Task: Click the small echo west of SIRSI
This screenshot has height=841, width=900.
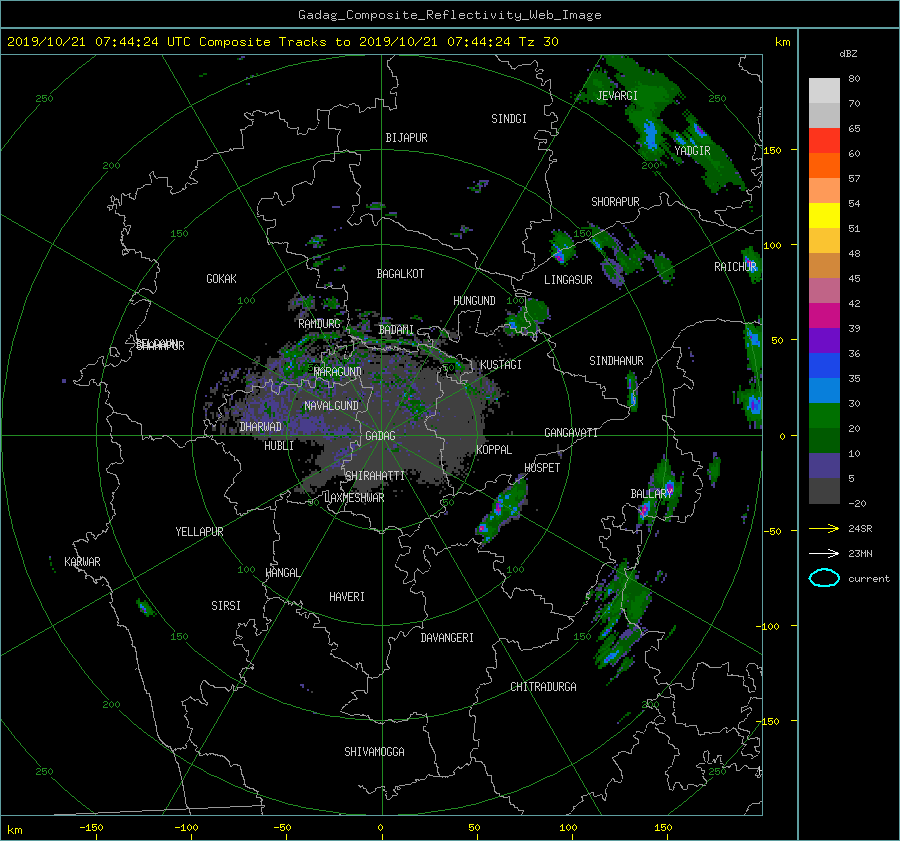Action: [x=144, y=607]
